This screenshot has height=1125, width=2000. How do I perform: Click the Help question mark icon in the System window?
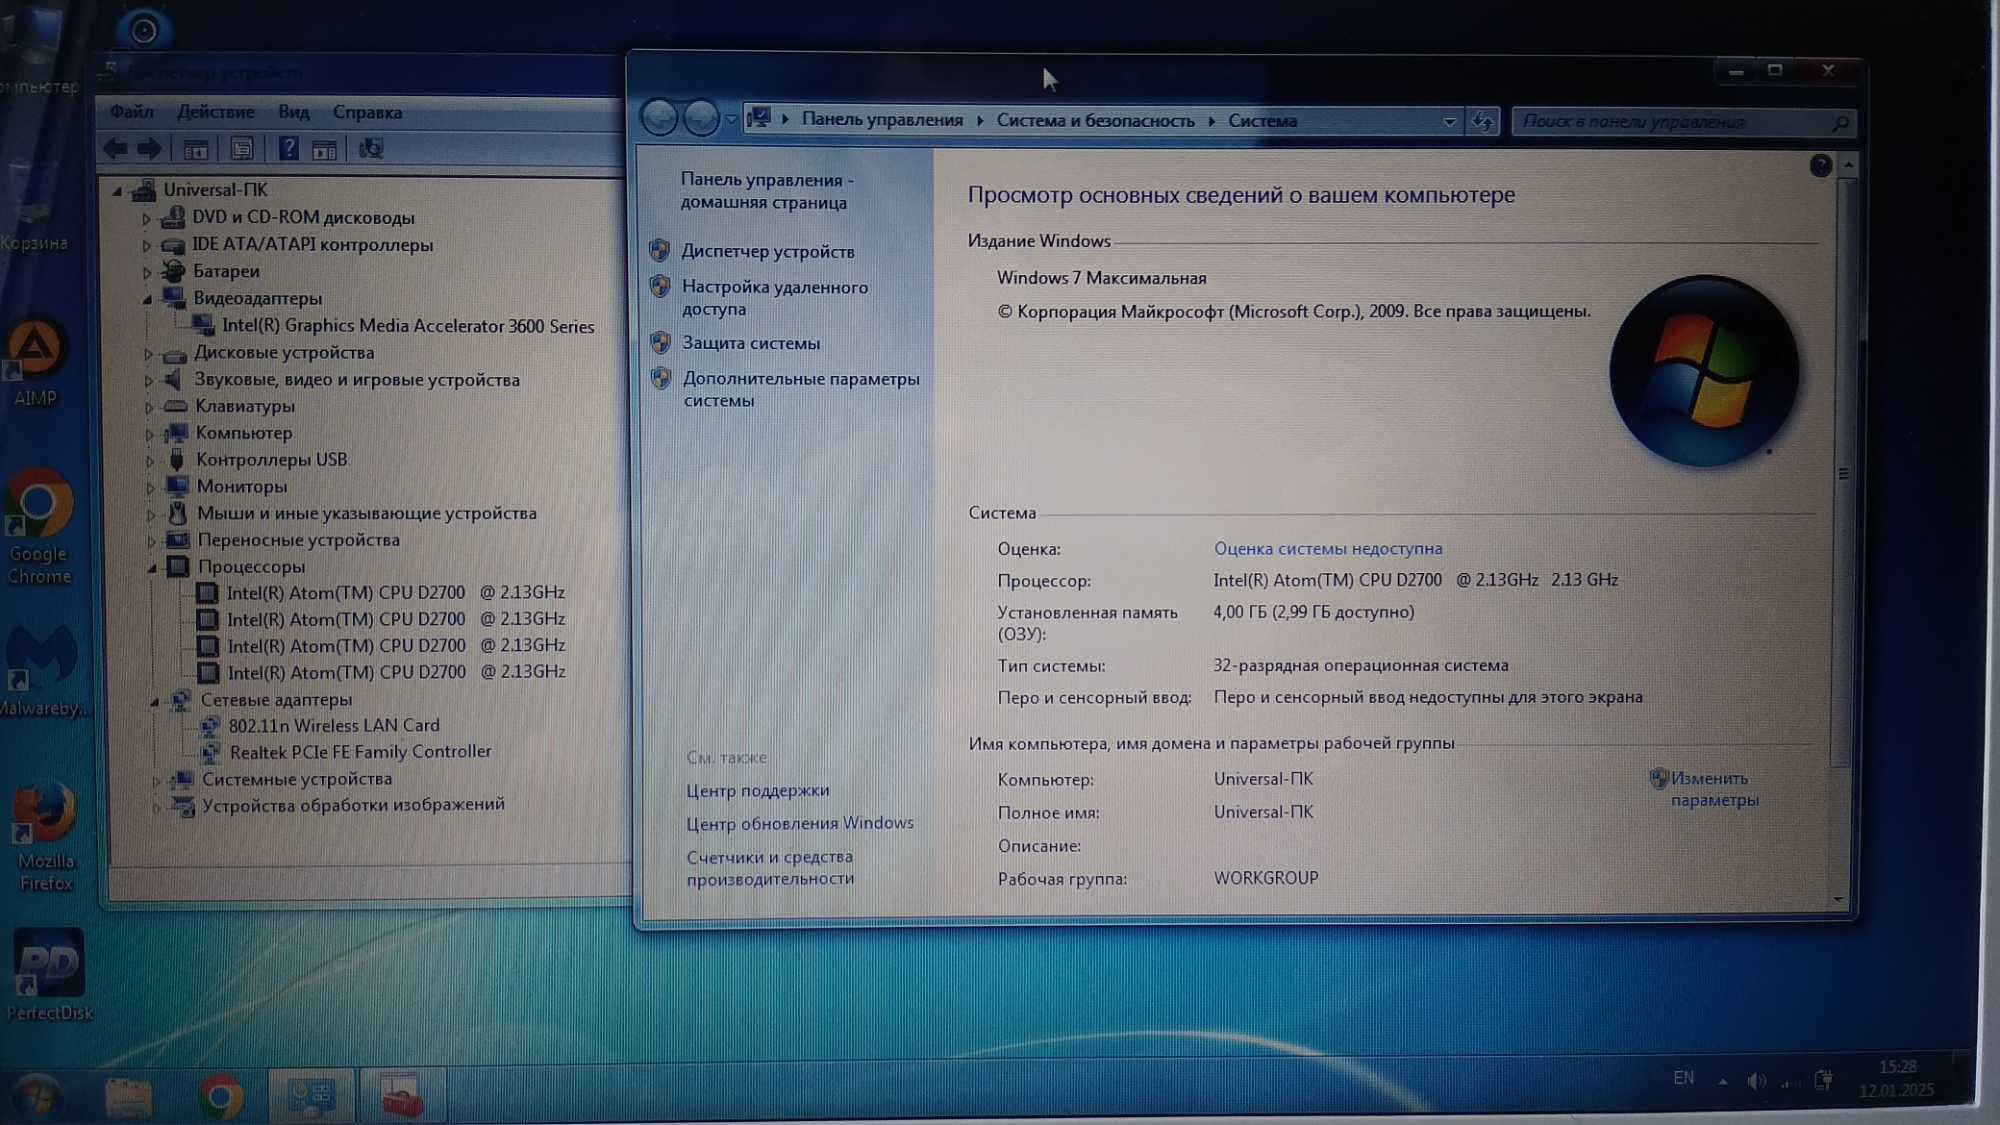(x=1820, y=166)
